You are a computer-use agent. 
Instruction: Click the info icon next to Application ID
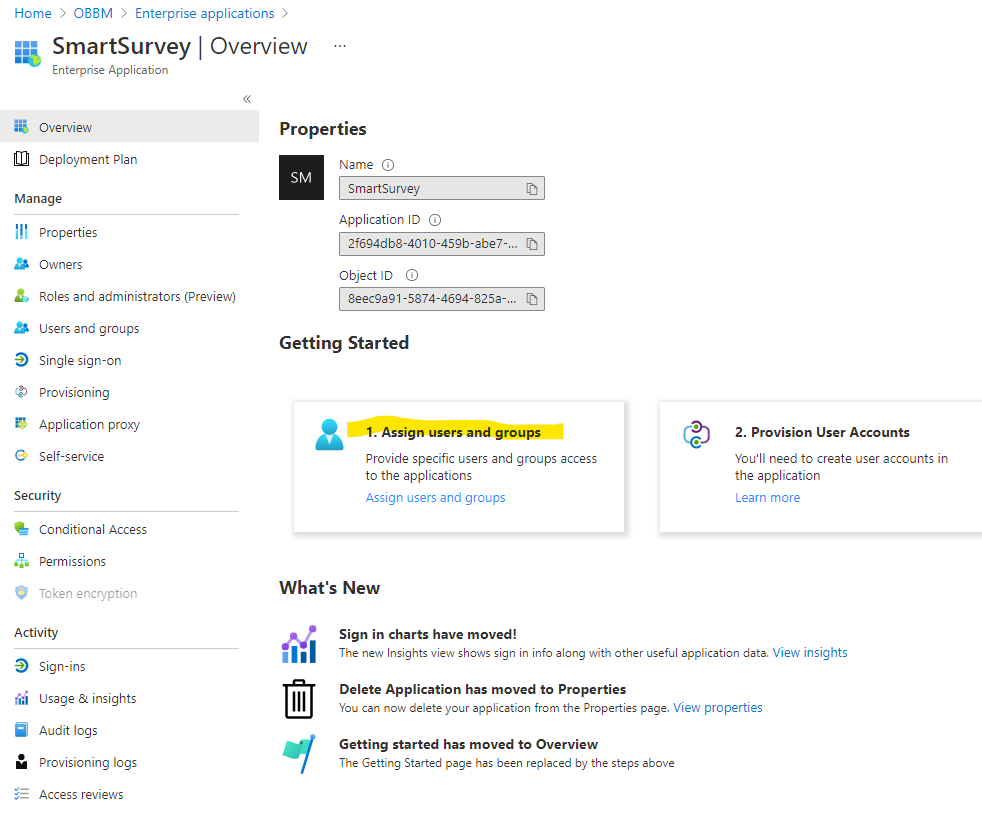[435, 220]
